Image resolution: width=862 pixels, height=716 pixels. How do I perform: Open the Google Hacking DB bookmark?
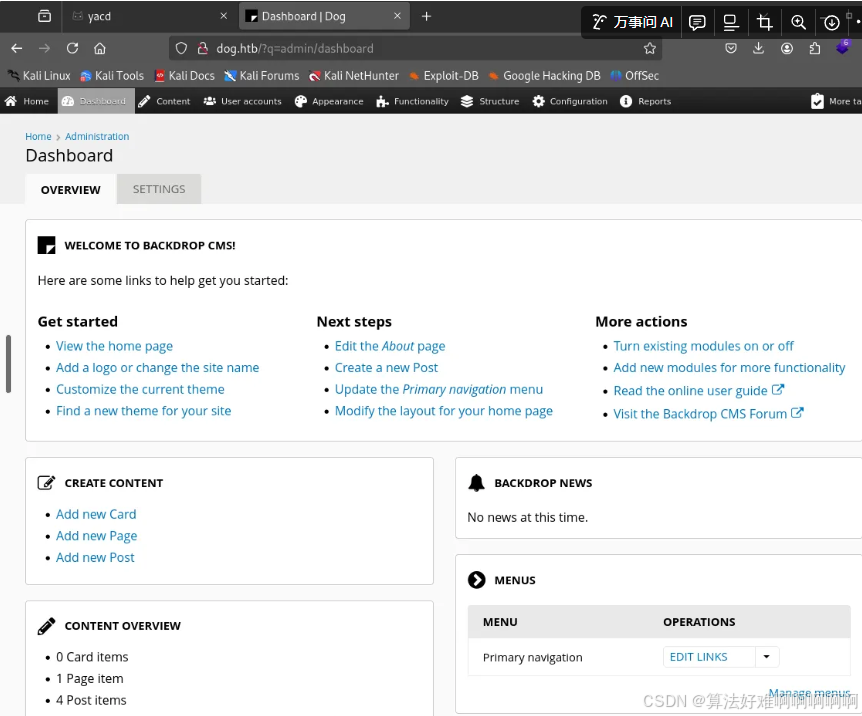point(544,76)
